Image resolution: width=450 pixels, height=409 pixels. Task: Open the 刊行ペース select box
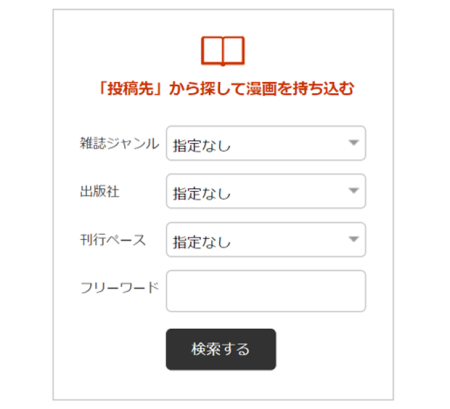click(x=266, y=240)
